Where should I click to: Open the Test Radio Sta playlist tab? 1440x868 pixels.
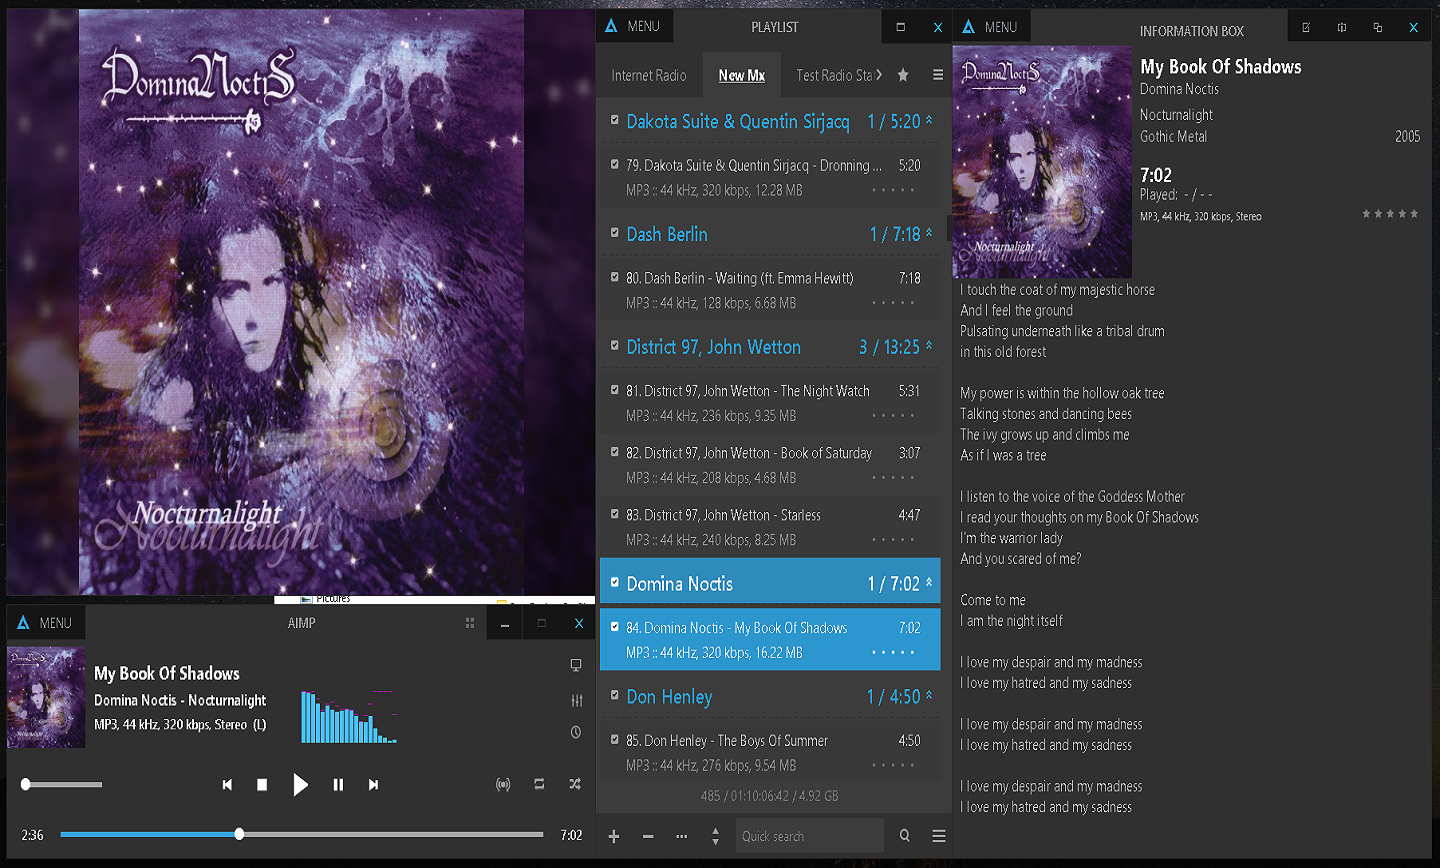coord(834,75)
